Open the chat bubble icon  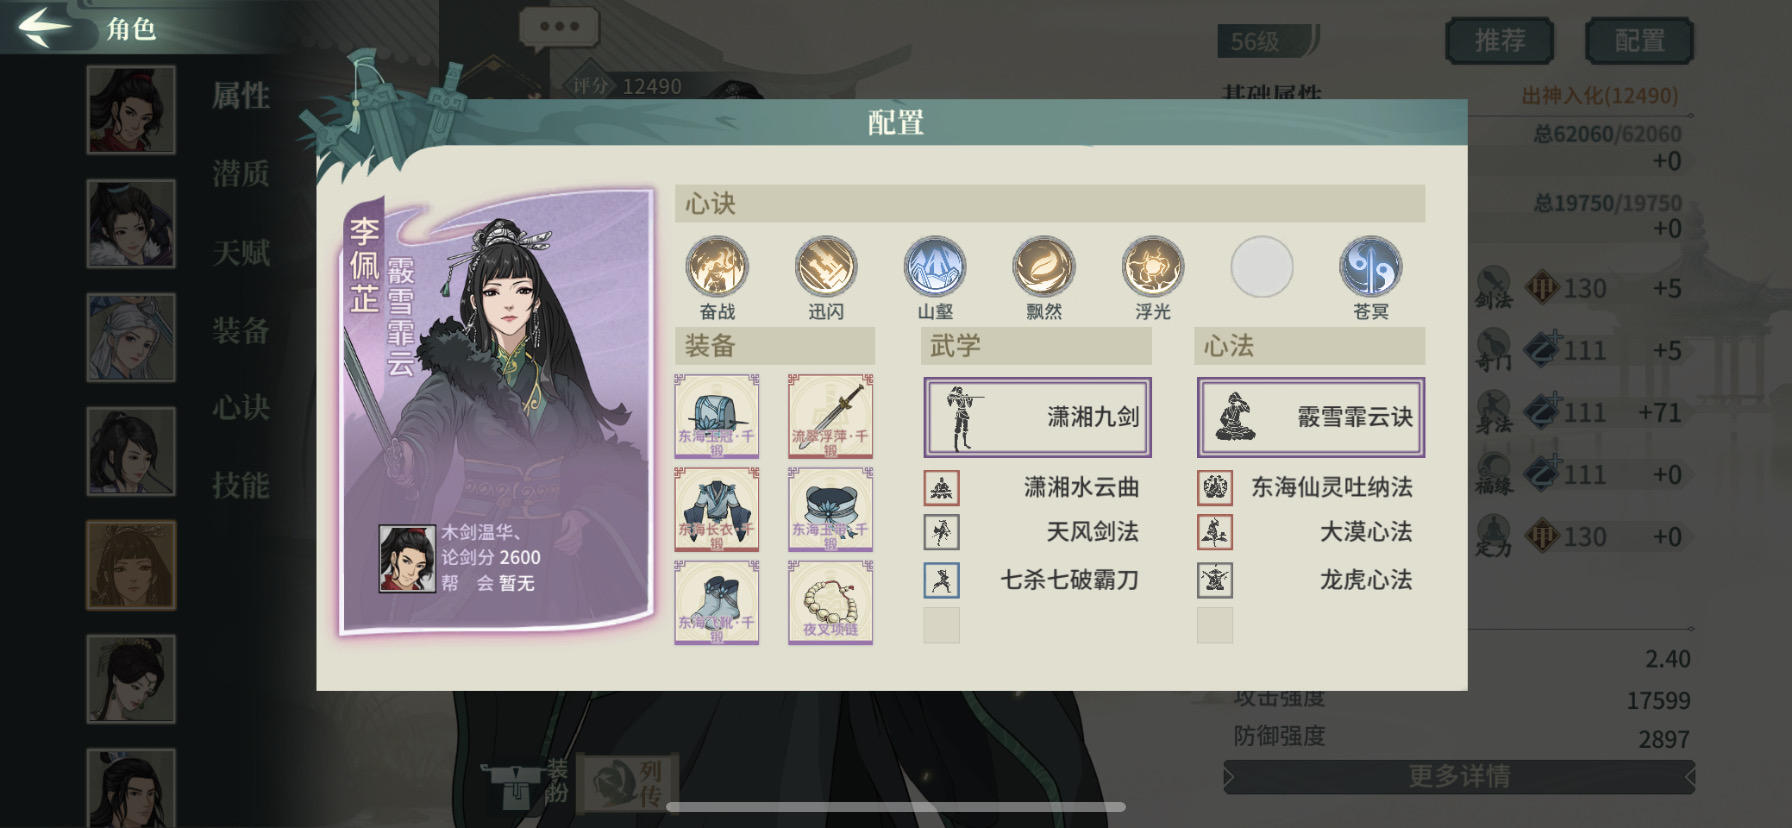[559, 27]
